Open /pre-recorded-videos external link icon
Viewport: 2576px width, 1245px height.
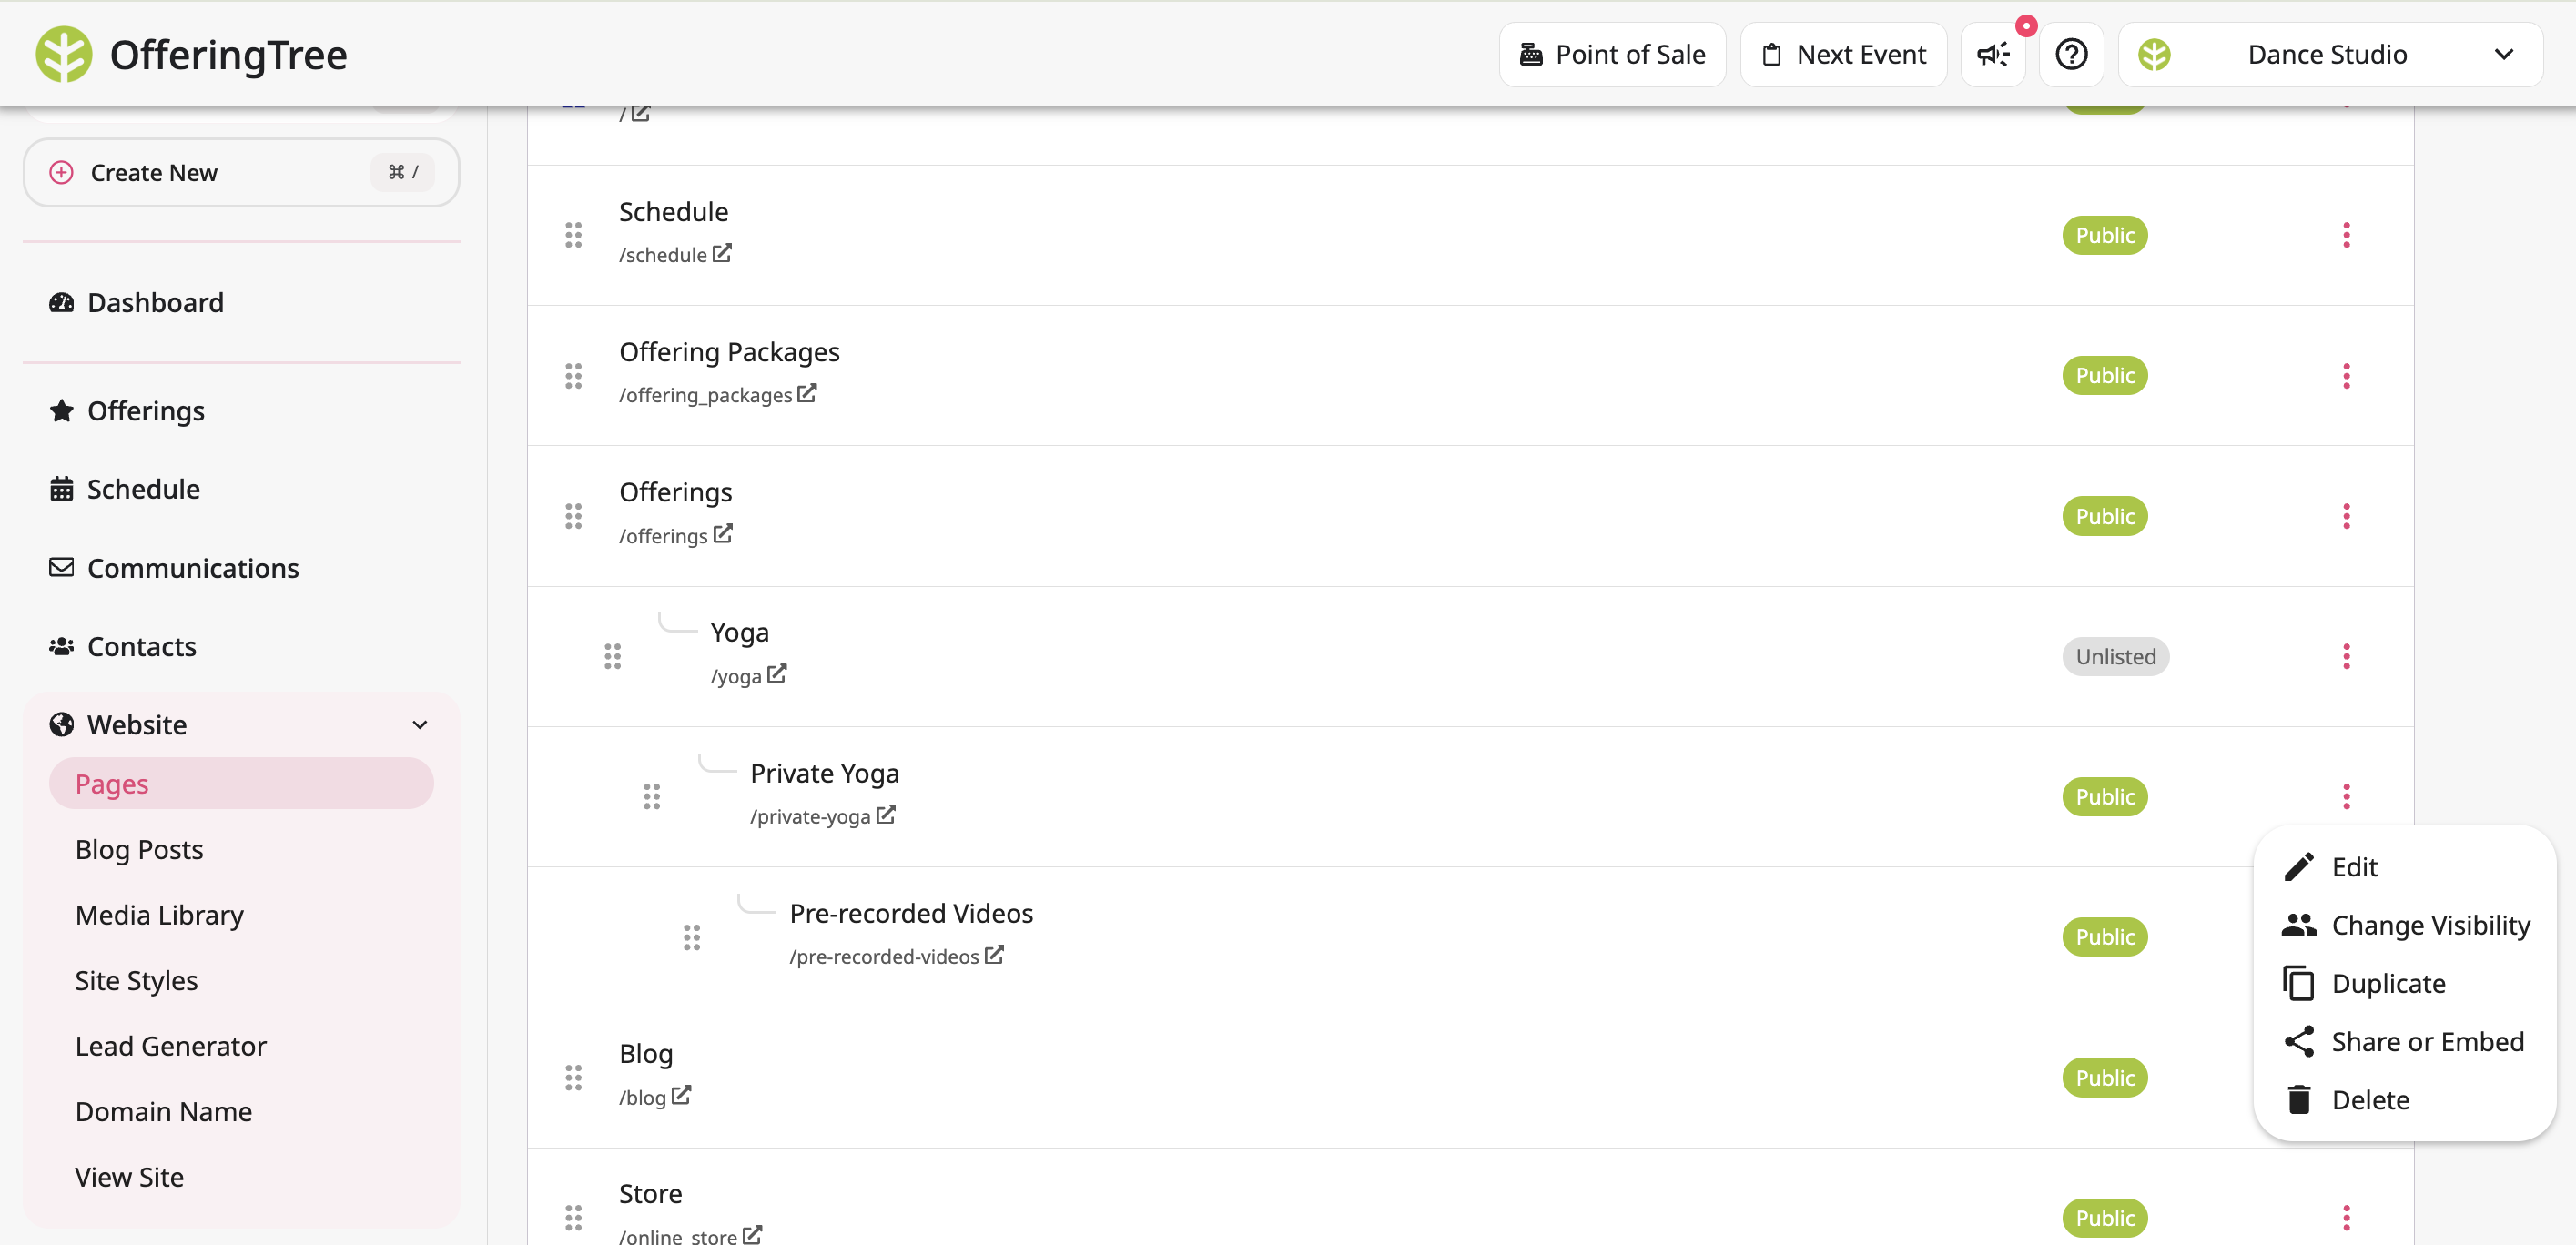tap(994, 955)
